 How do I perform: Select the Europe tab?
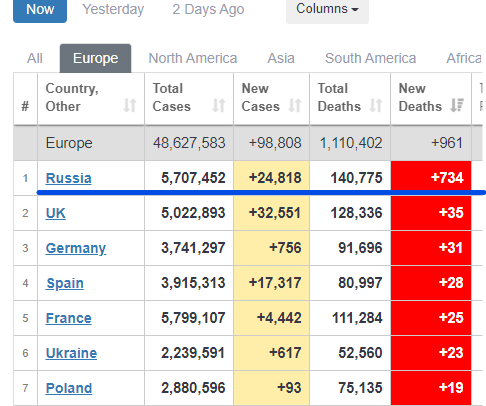[95, 58]
